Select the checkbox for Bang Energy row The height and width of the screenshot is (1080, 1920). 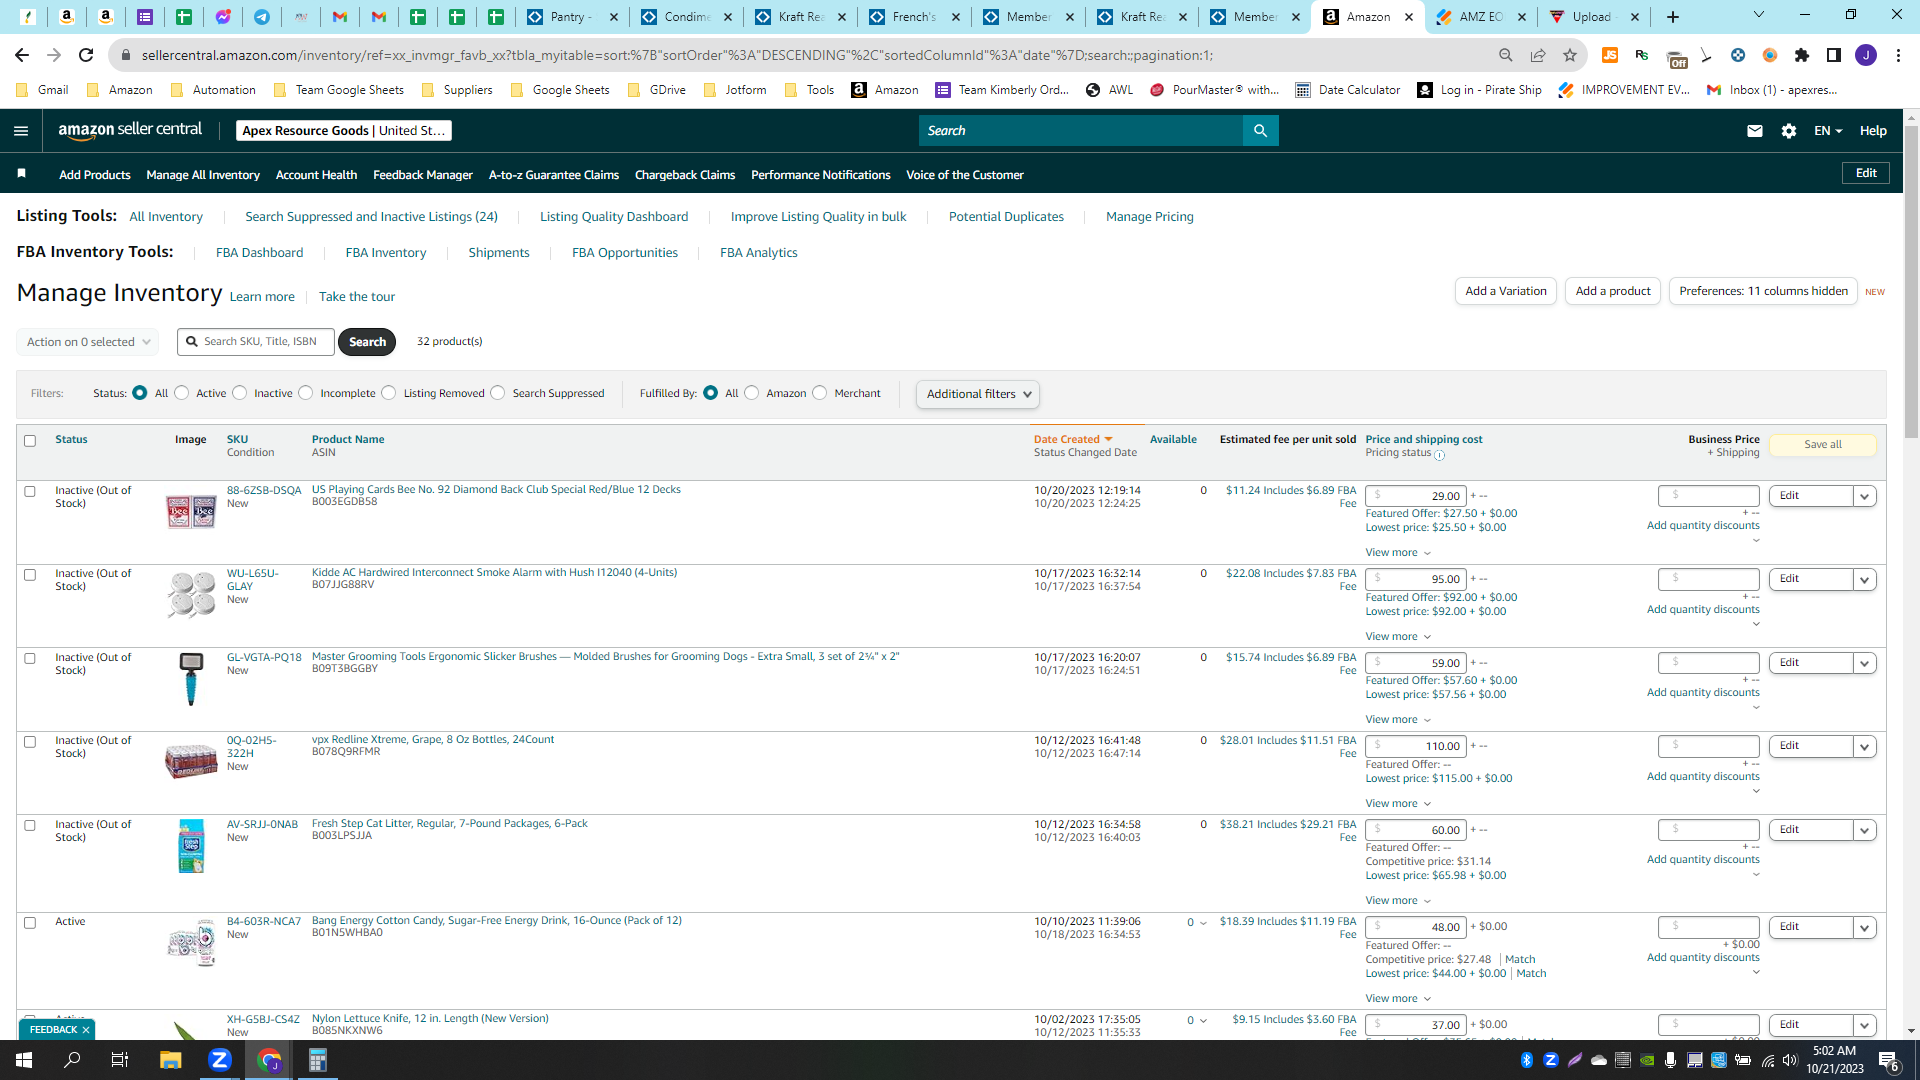click(30, 923)
